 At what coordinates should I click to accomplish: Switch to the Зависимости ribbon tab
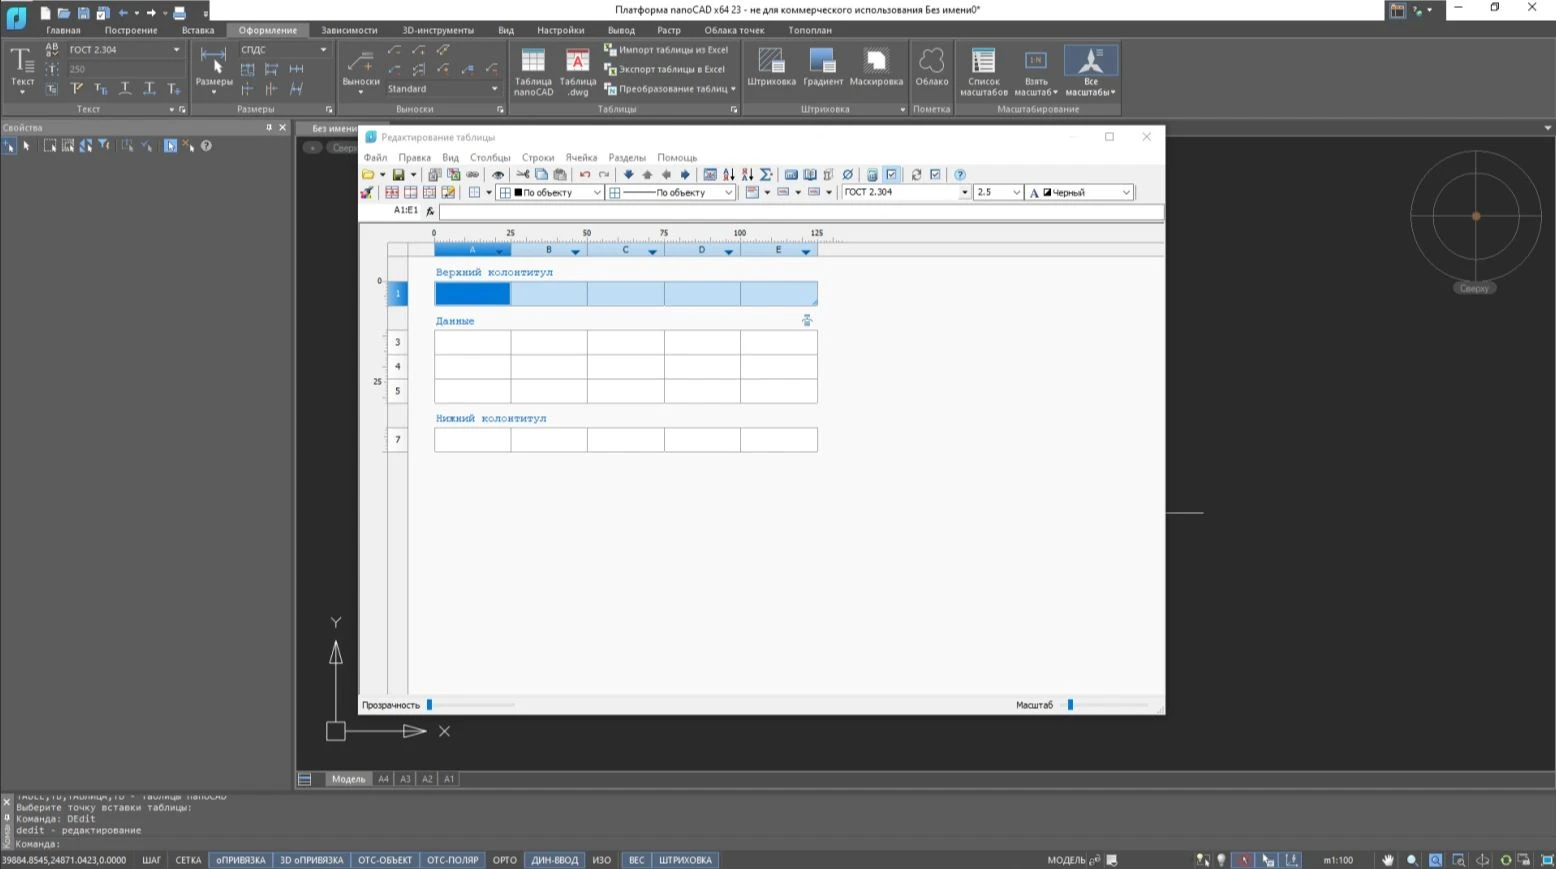click(x=349, y=30)
